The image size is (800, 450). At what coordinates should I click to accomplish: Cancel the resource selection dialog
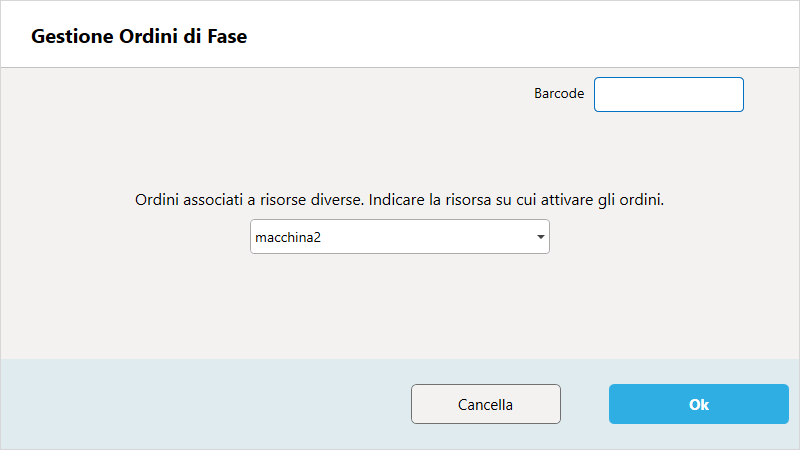[x=486, y=404]
